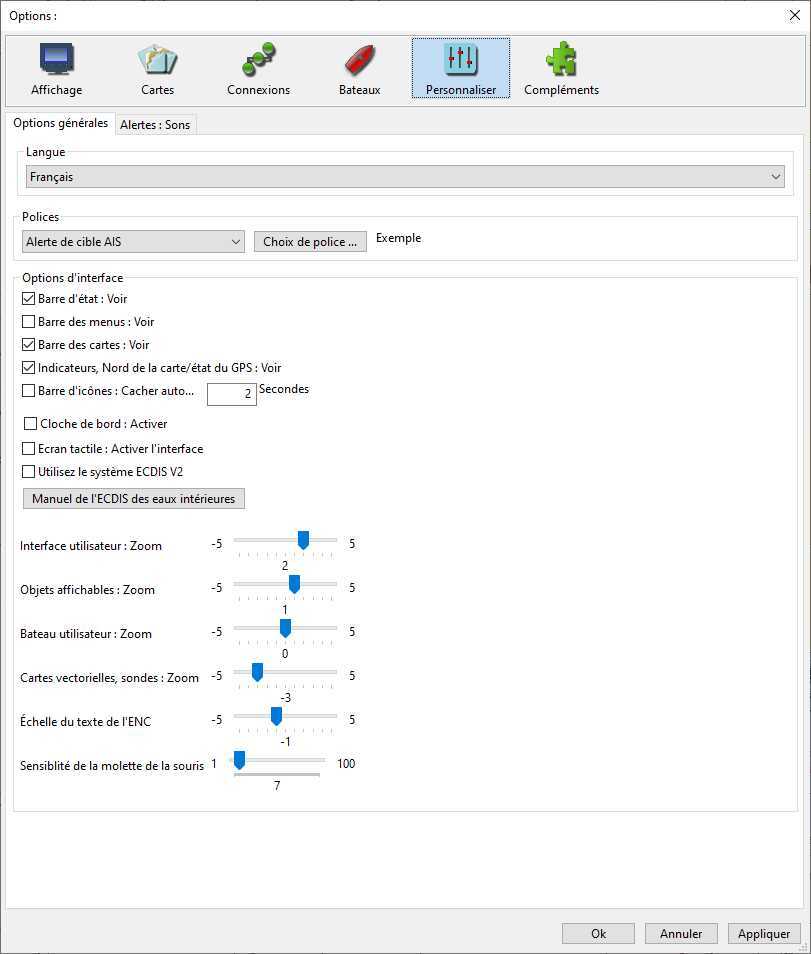Confirm with the Ok button
This screenshot has width=811, height=954.
(598, 933)
